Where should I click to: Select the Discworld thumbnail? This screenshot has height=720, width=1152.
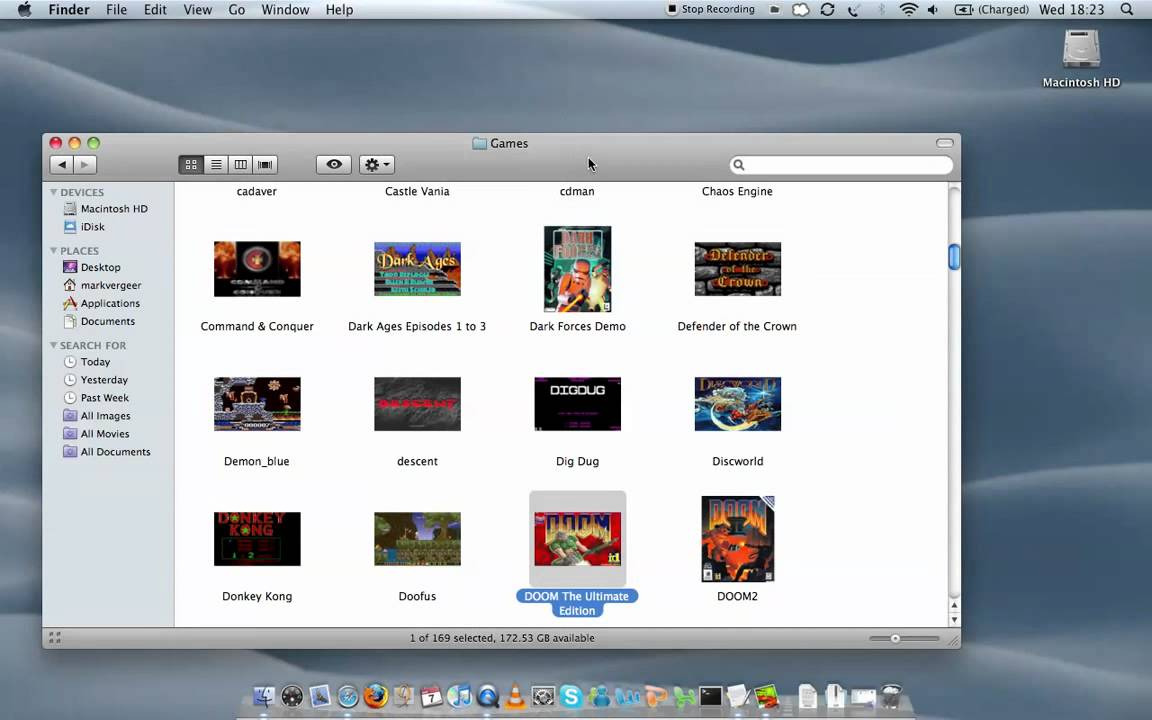738,404
